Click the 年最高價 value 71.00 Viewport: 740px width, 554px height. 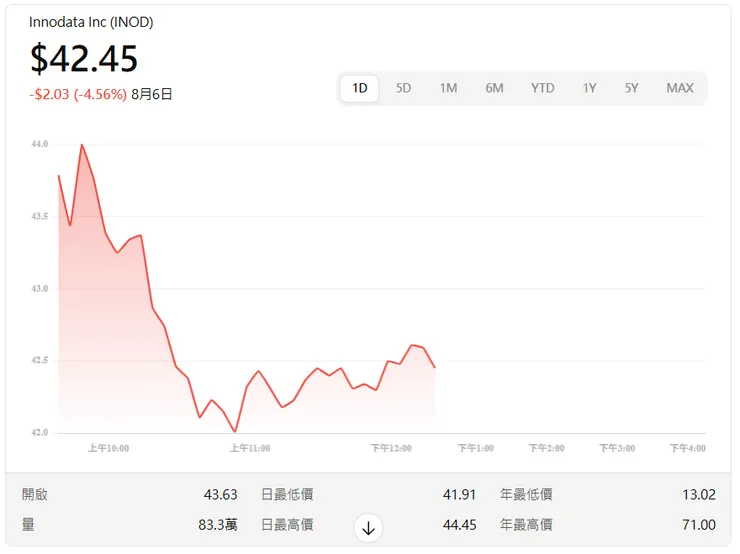pos(699,525)
